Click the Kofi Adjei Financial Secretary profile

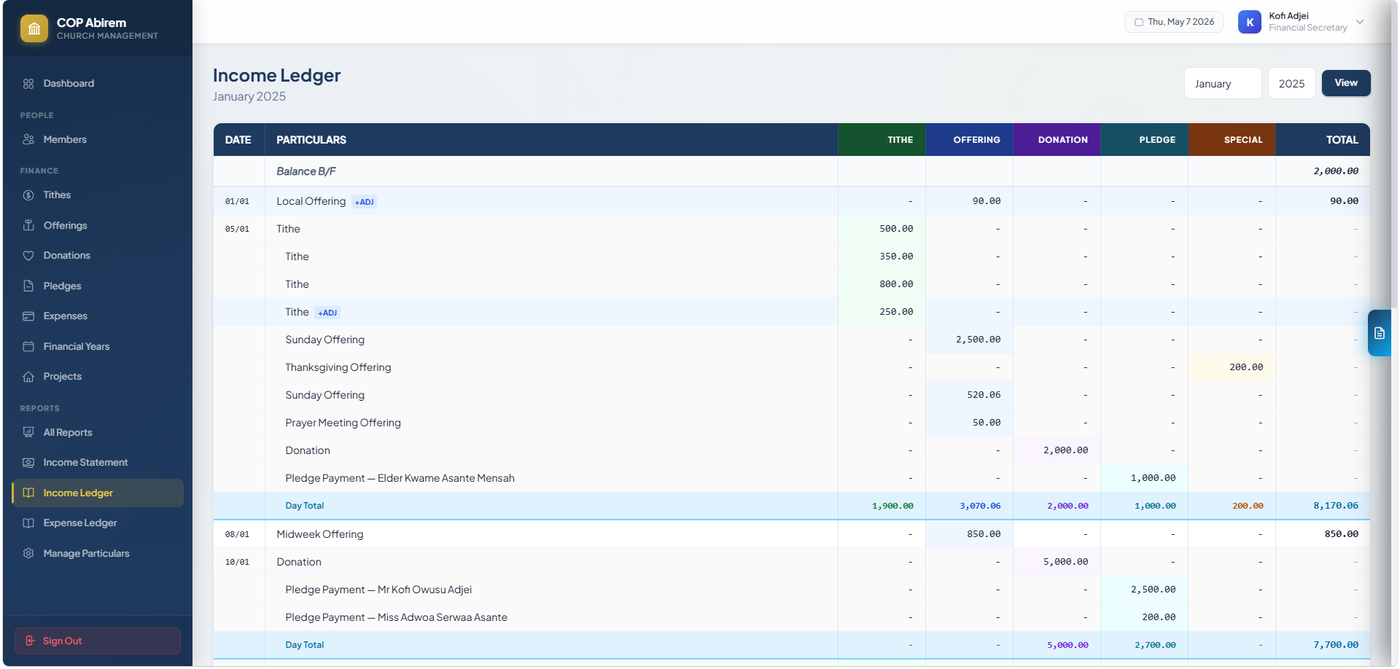[1302, 22]
